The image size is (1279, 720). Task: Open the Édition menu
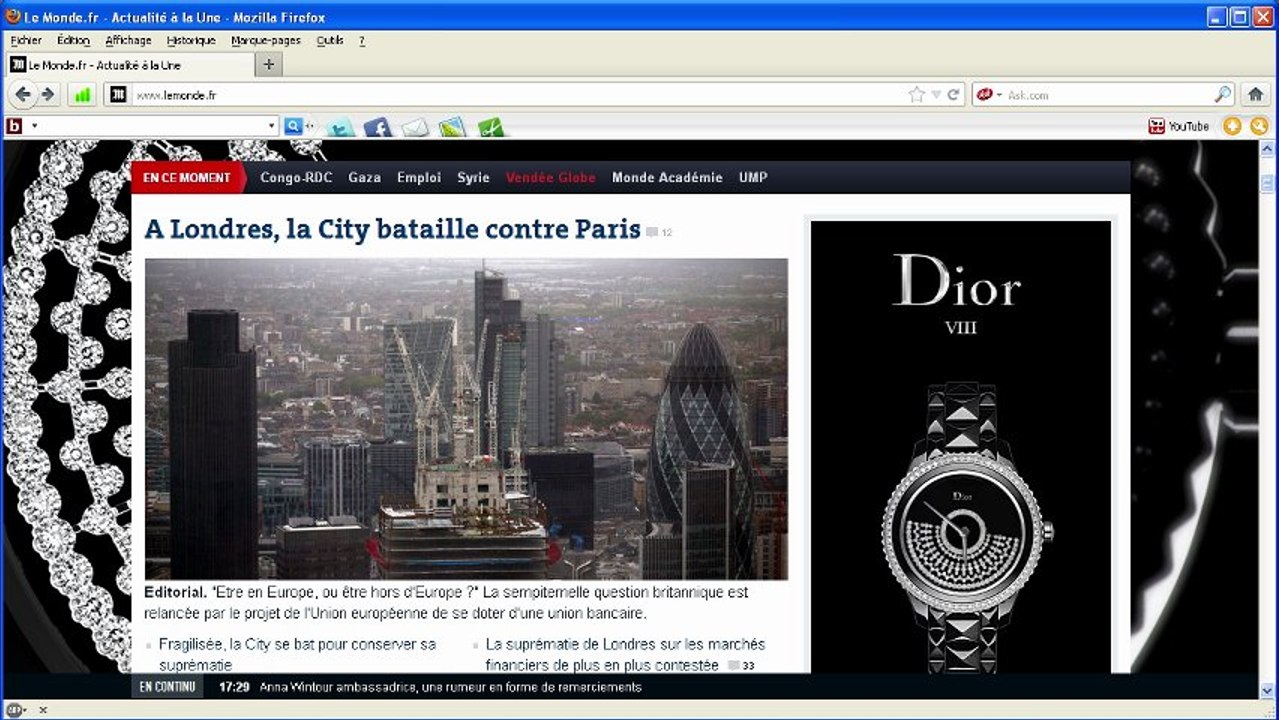click(x=73, y=41)
